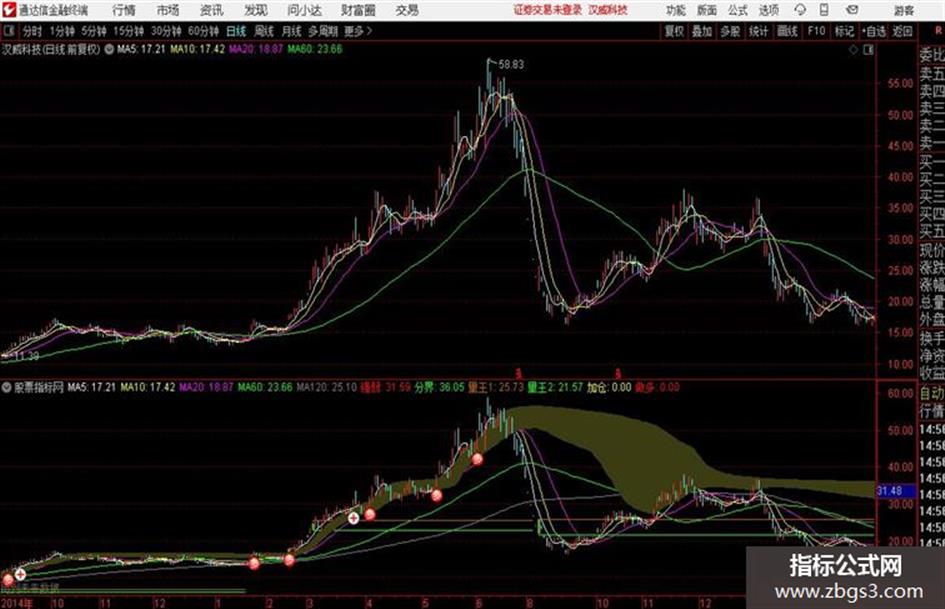
Task: Click the 标记 mark toolbar button
Action: click(844, 31)
